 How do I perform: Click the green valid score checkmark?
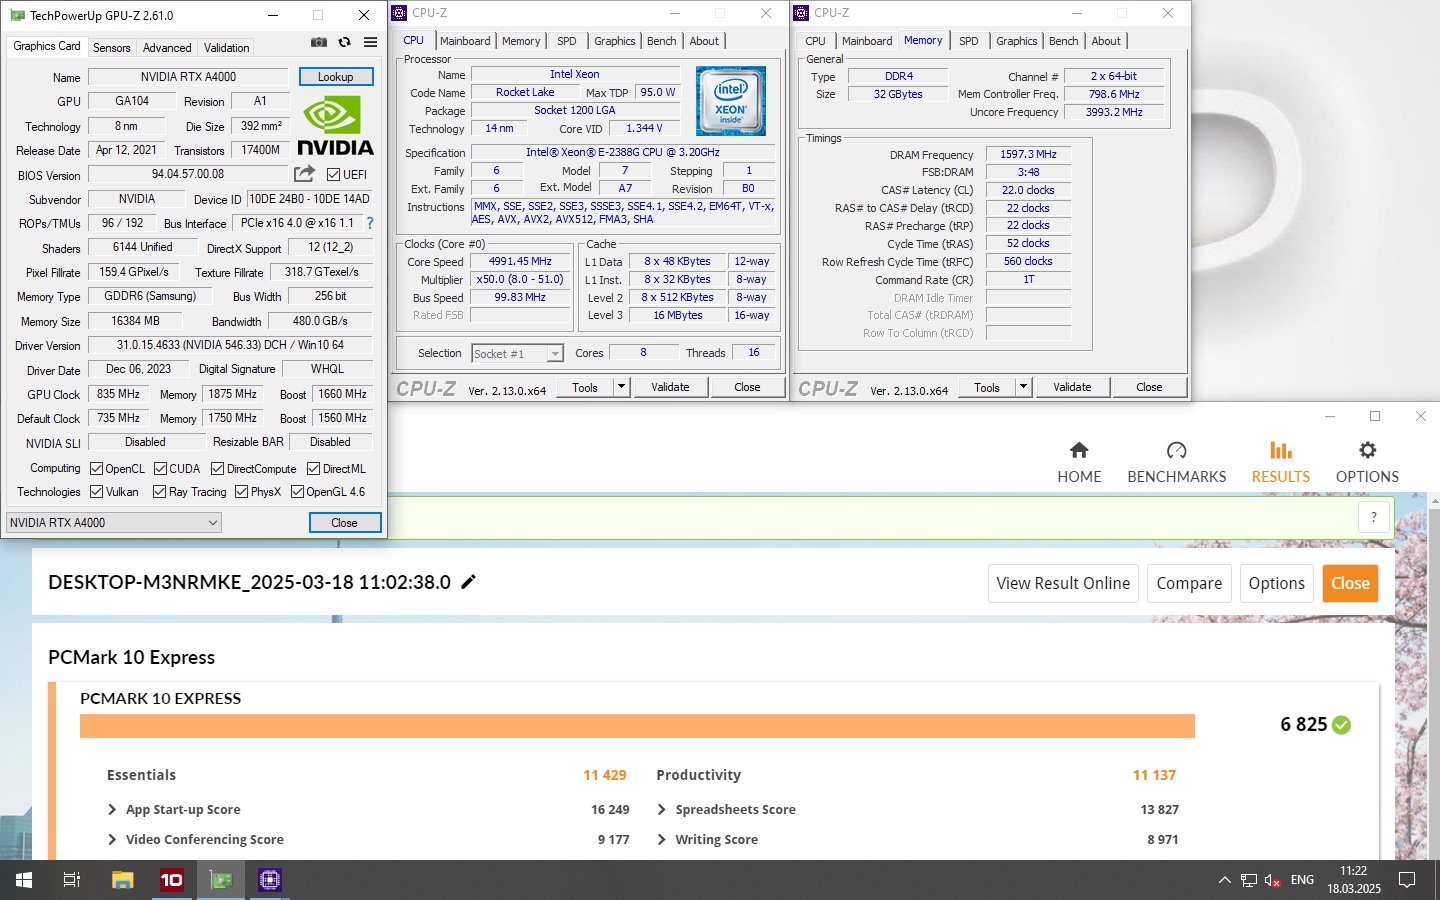coord(1342,725)
